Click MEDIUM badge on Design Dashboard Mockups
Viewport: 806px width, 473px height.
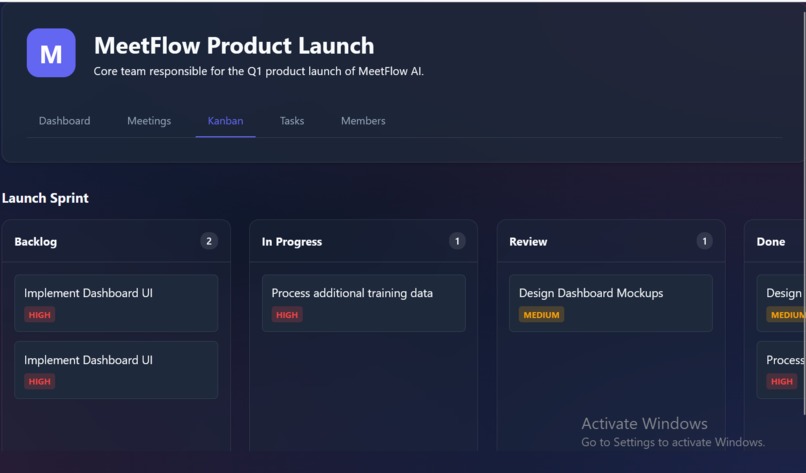[x=541, y=315]
